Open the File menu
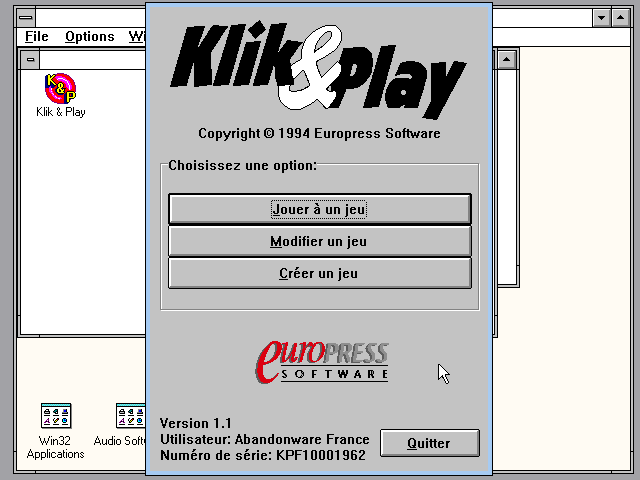 point(36,37)
